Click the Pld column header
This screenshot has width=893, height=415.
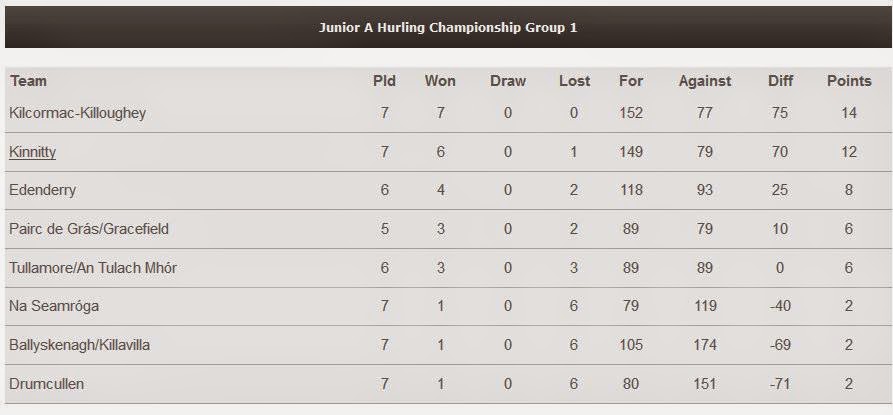click(x=384, y=81)
